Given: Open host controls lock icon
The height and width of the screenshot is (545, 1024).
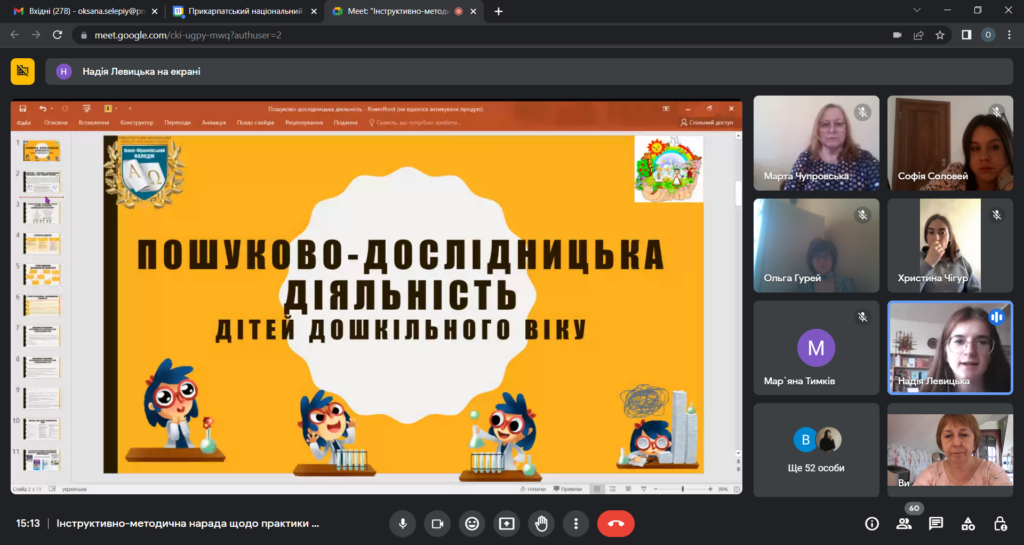Looking at the screenshot, I should point(1000,523).
